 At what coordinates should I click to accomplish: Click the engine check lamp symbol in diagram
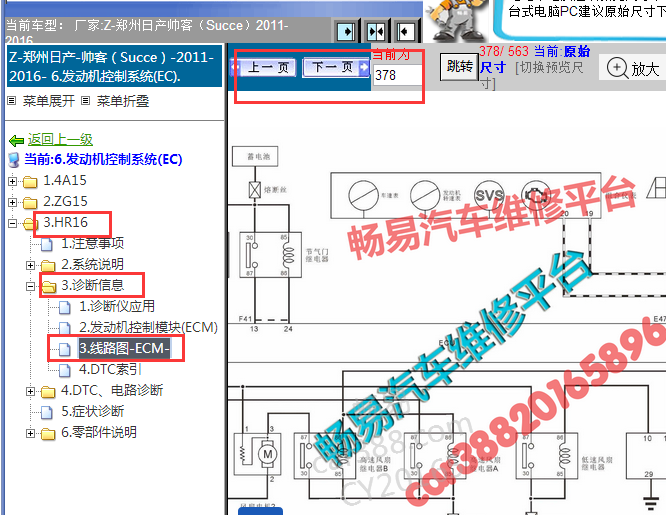(x=536, y=195)
